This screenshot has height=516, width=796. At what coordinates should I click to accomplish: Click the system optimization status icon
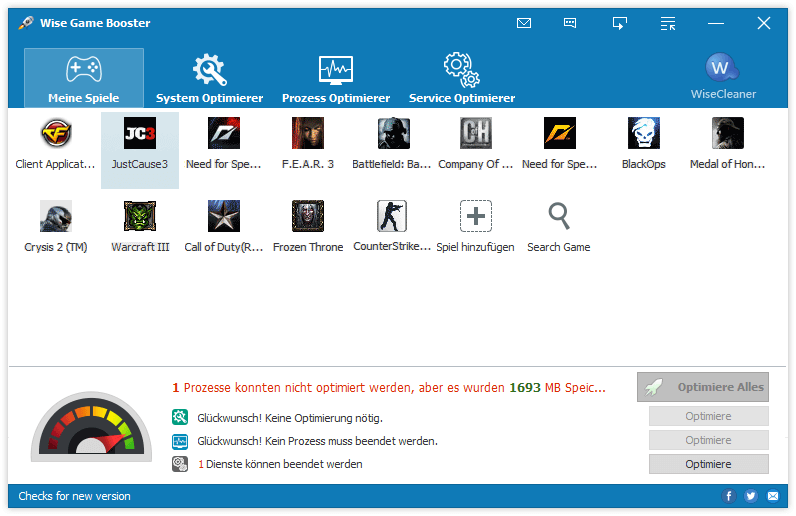click(180, 417)
